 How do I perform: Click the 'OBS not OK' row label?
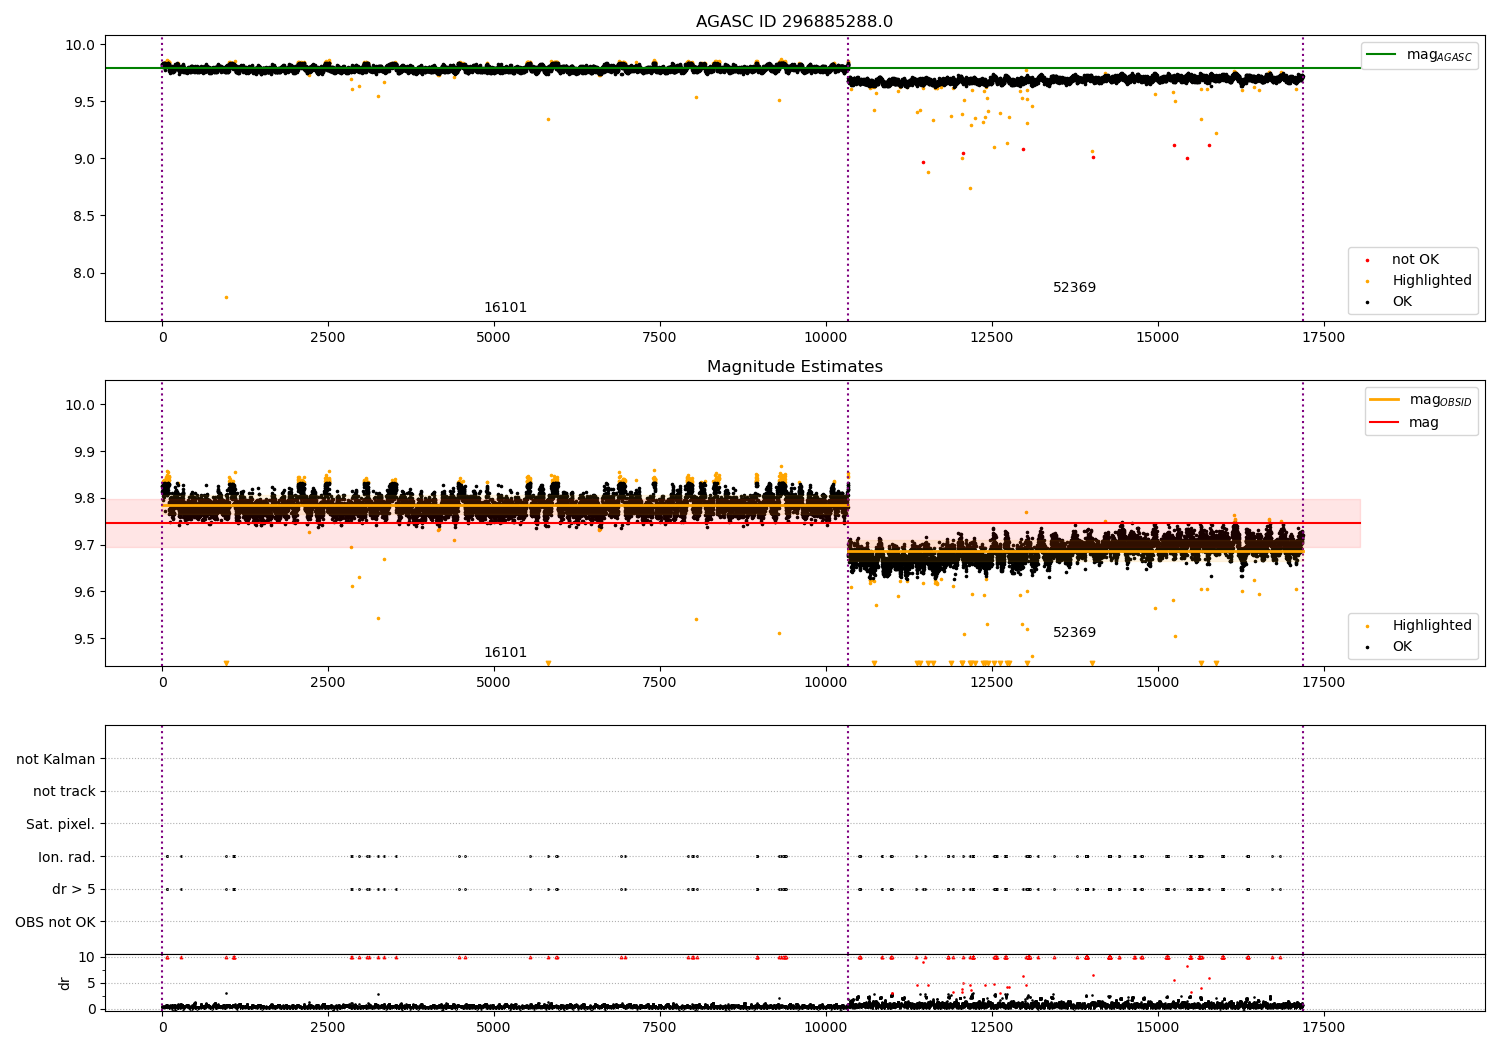click(56, 922)
